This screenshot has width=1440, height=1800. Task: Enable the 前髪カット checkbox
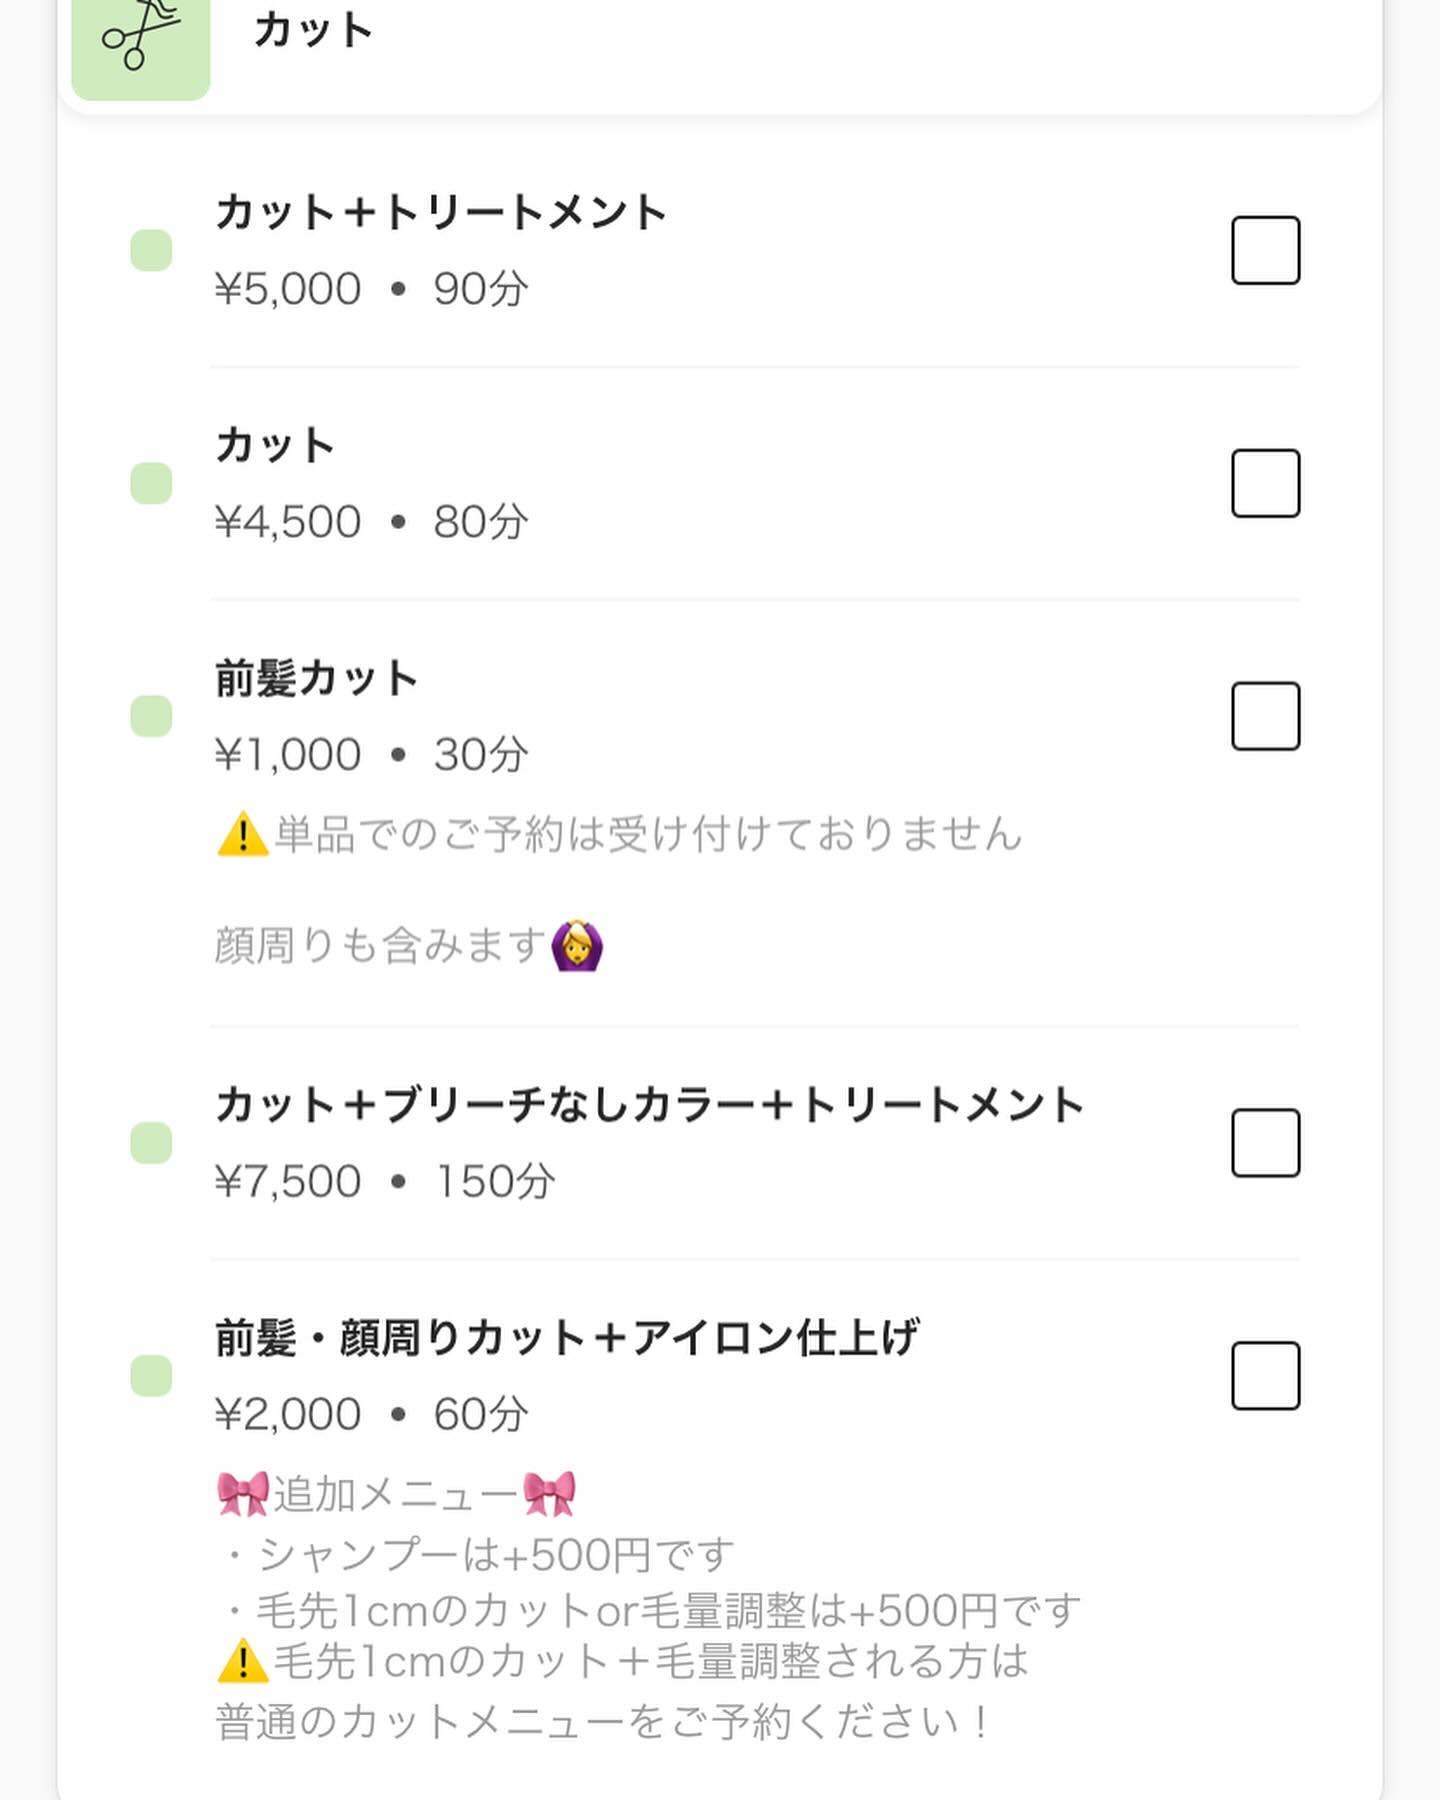tap(1265, 716)
